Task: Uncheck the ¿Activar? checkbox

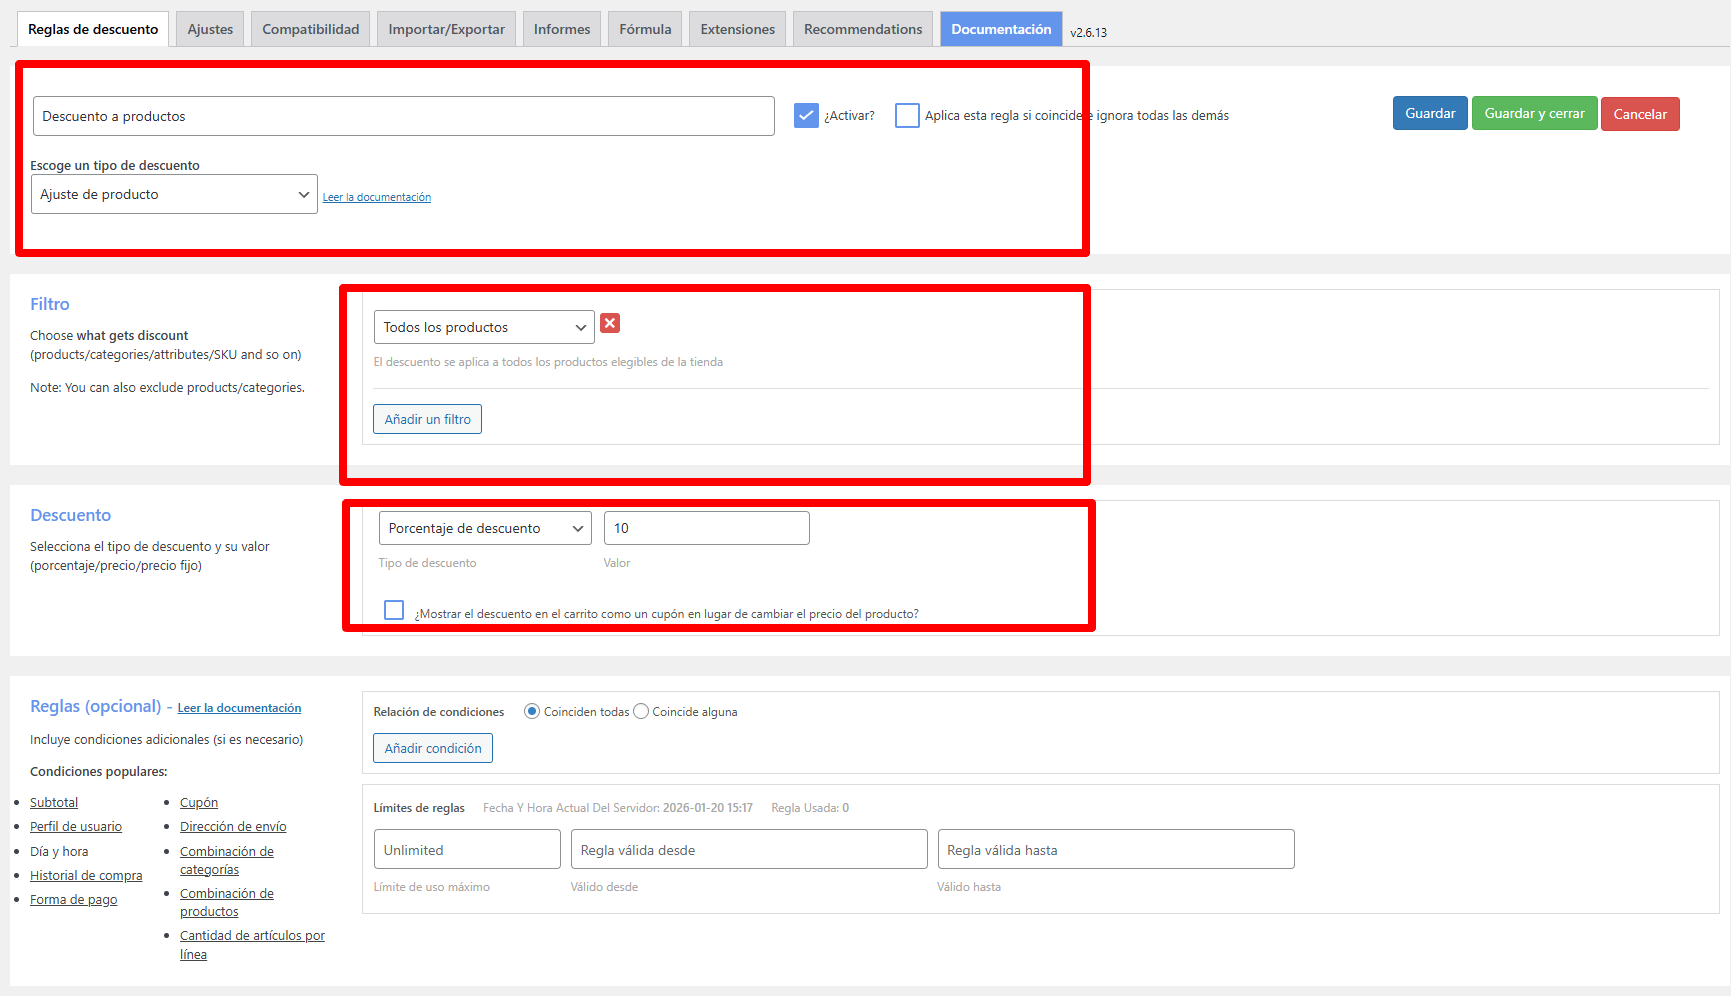Action: pyautogui.click(x=806, y=116)
